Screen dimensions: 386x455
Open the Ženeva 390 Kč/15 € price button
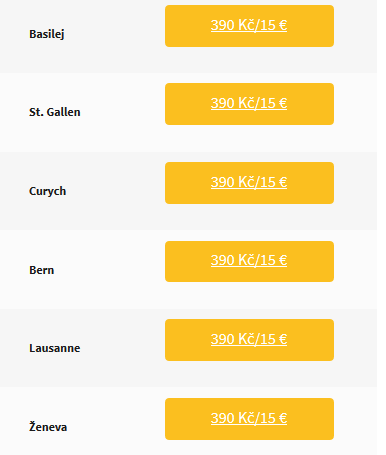[249, 419]
